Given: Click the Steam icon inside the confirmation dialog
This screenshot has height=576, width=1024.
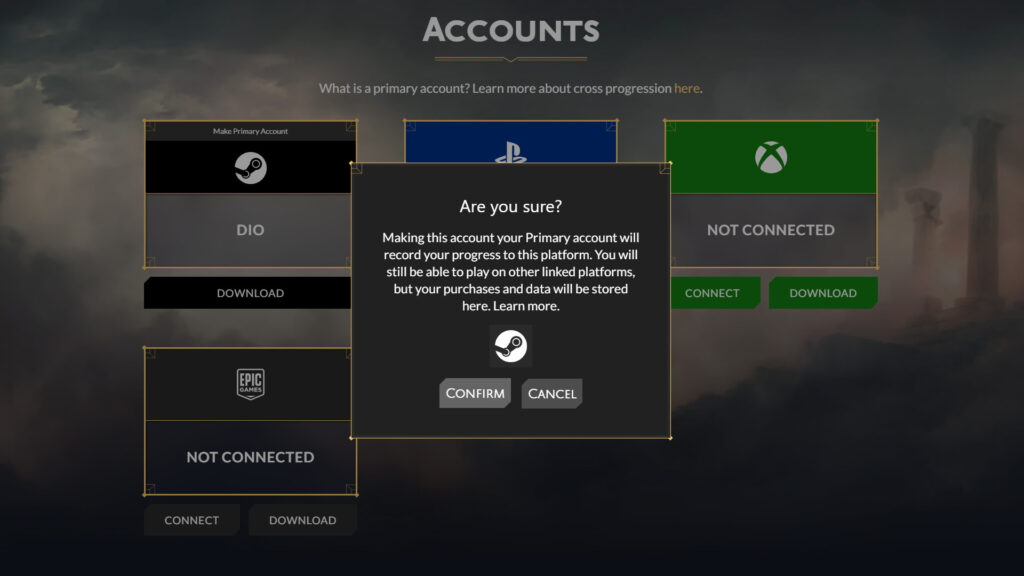Looking at the screenshot, I should click(x=511, y=347).
